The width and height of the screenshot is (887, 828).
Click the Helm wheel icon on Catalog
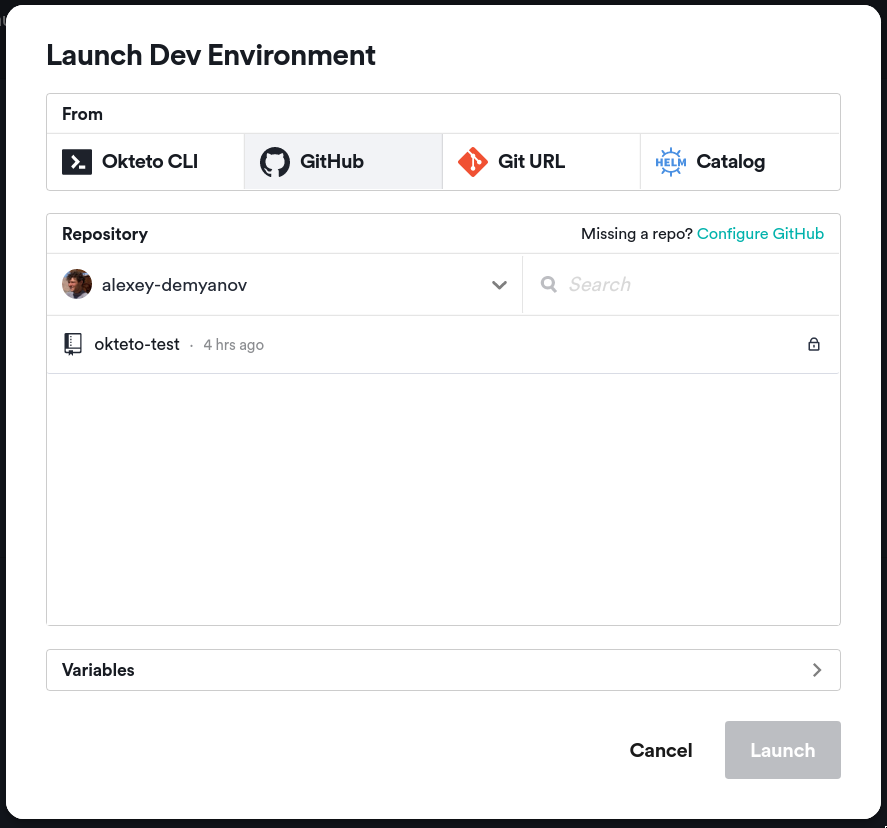670,161
